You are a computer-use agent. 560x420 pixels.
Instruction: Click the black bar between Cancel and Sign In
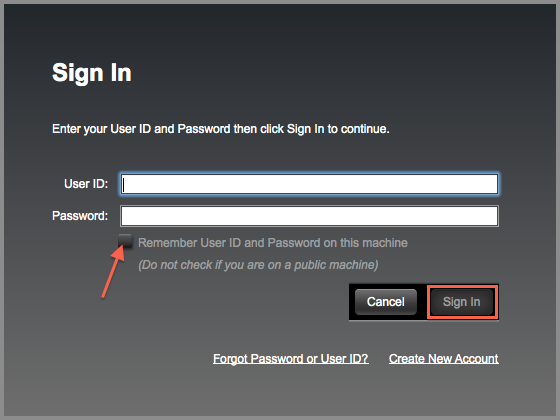(x=422, y=302)
